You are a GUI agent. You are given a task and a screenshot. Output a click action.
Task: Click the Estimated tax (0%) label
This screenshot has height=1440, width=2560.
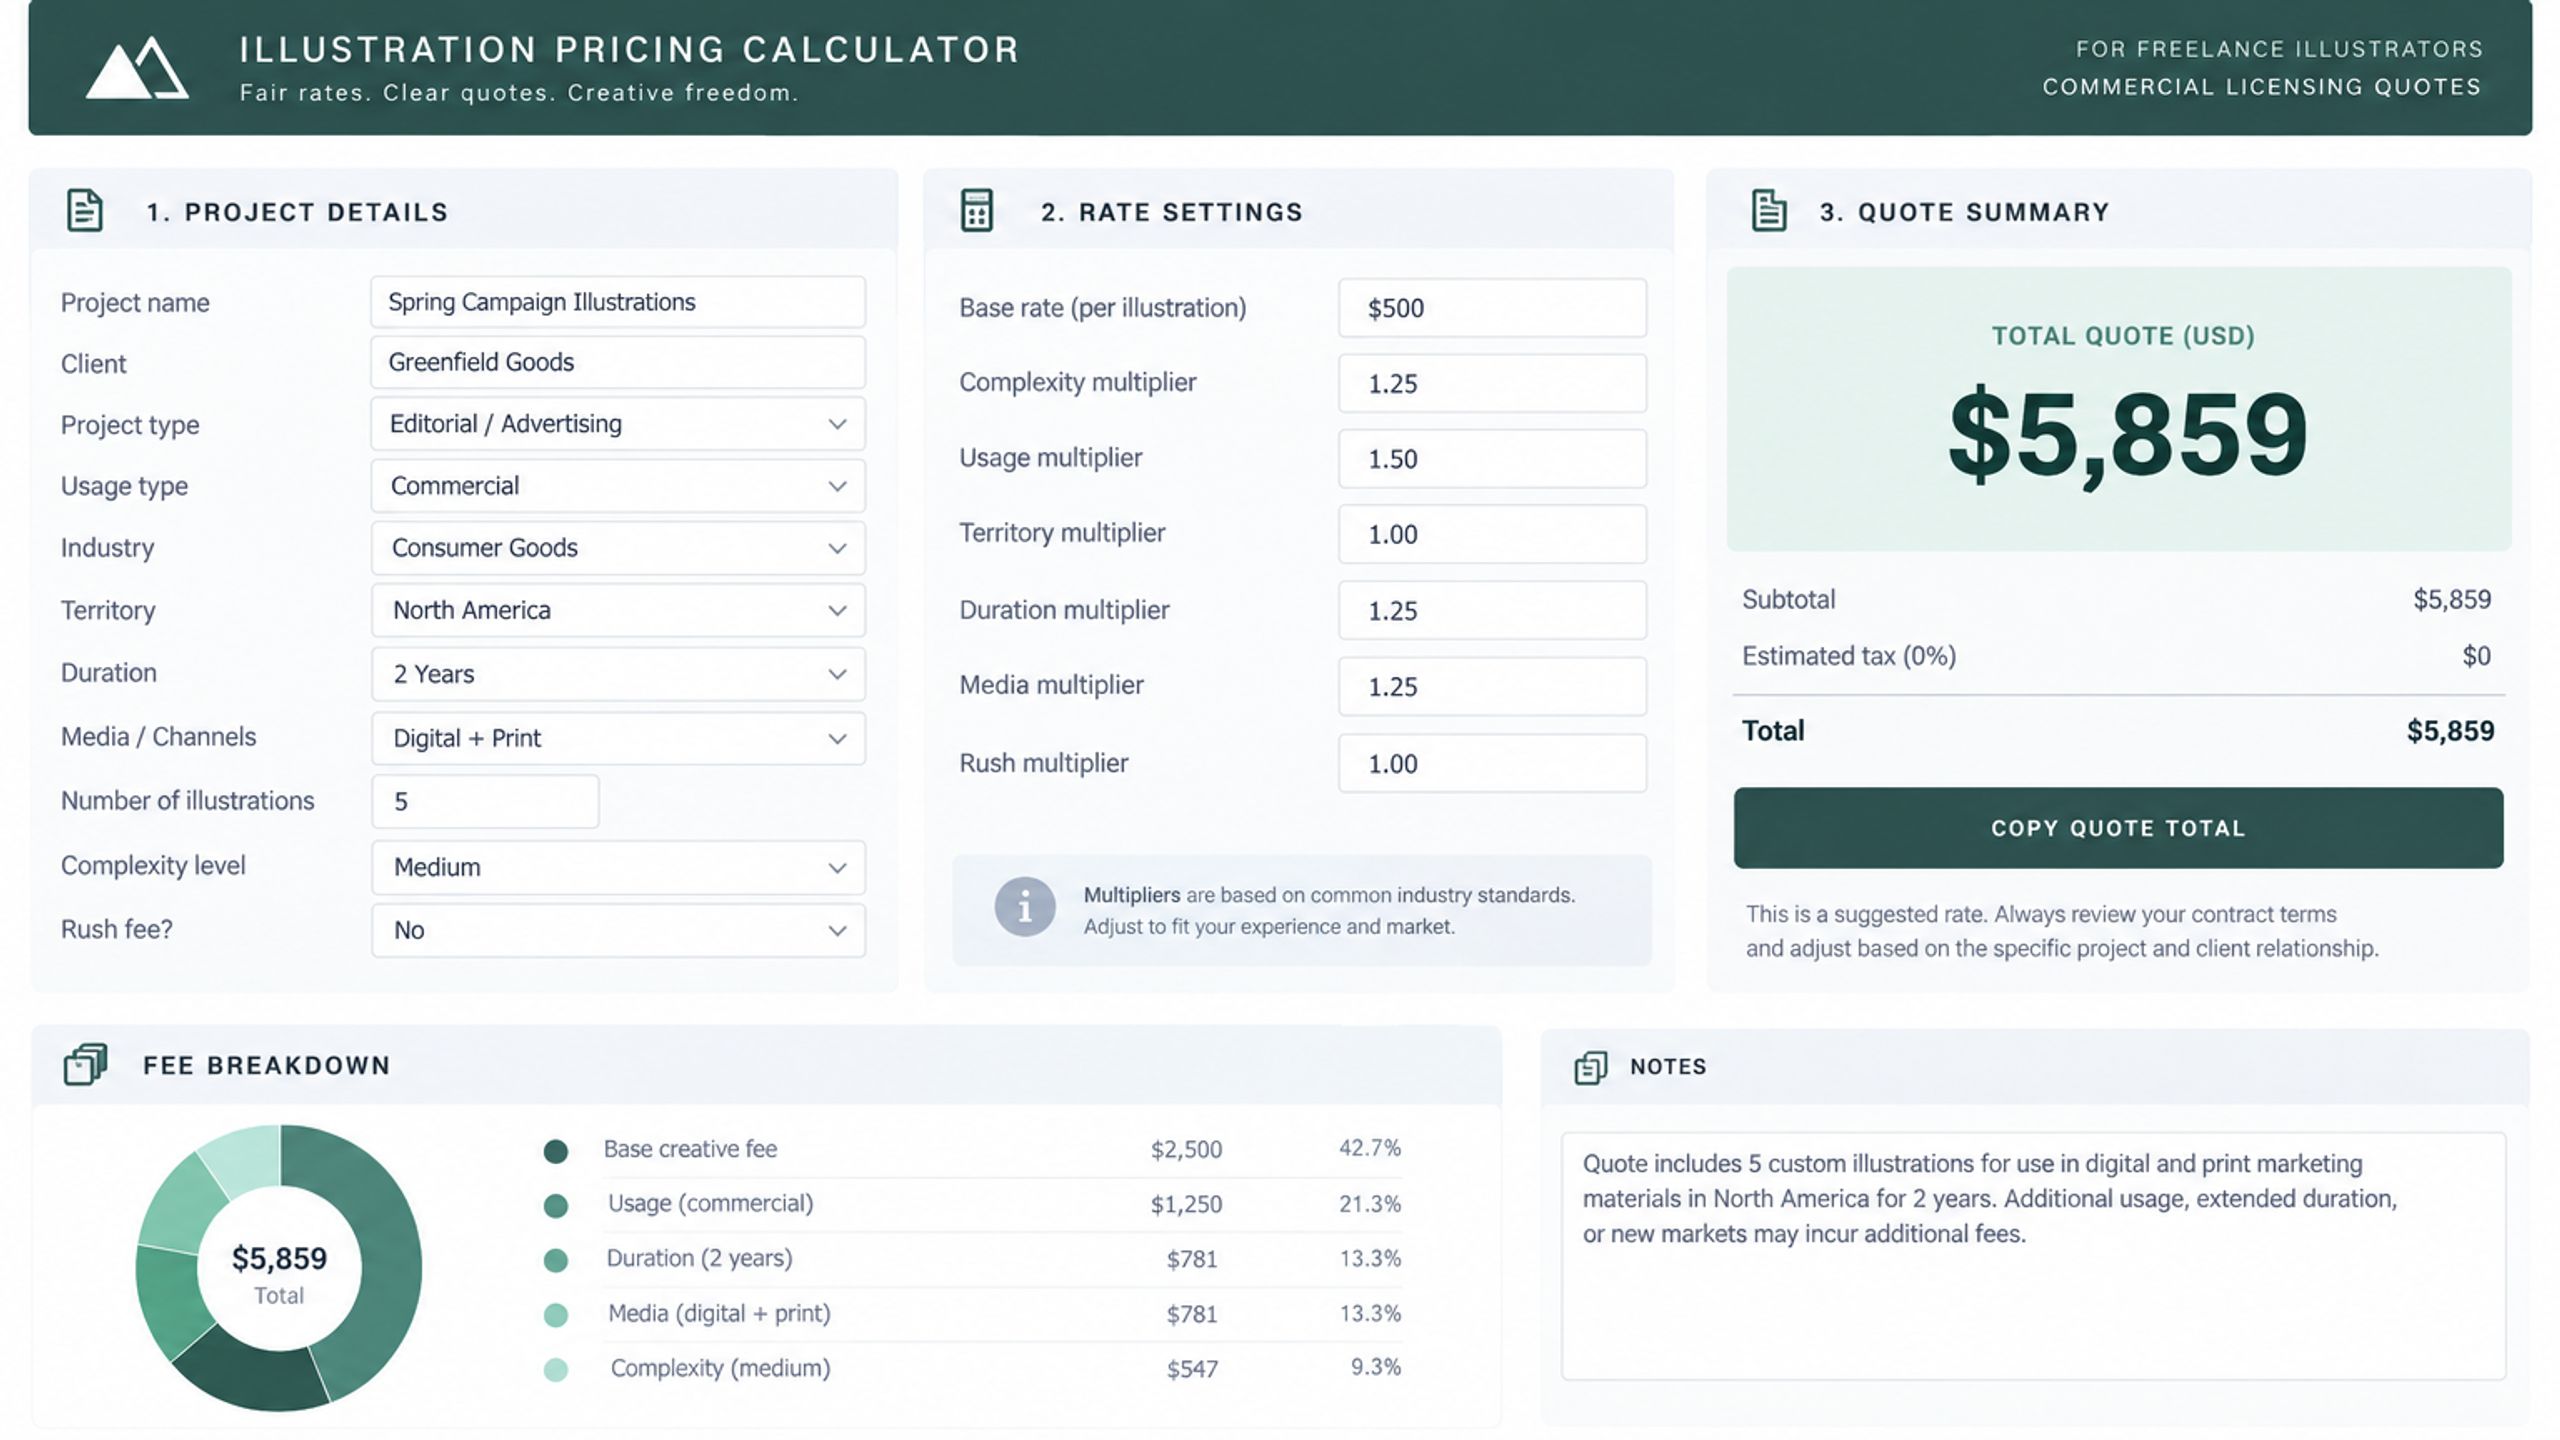pos(1849,656)
